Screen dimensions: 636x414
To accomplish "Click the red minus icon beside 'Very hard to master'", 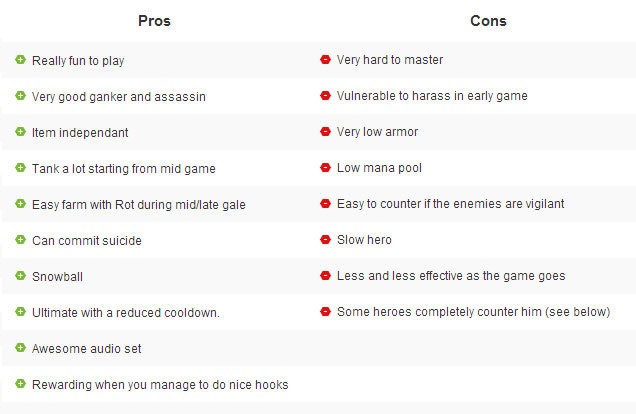I will click(x=325, y=60).
